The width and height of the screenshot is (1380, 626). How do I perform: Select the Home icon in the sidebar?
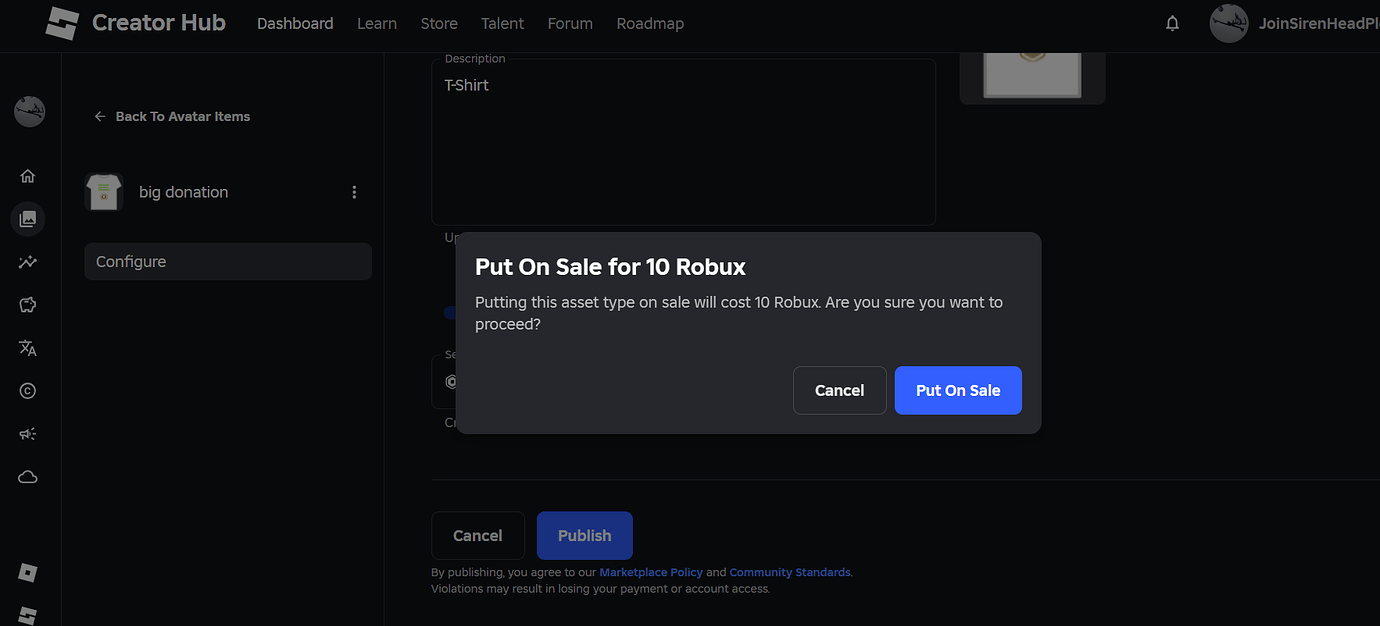point(28,175)
